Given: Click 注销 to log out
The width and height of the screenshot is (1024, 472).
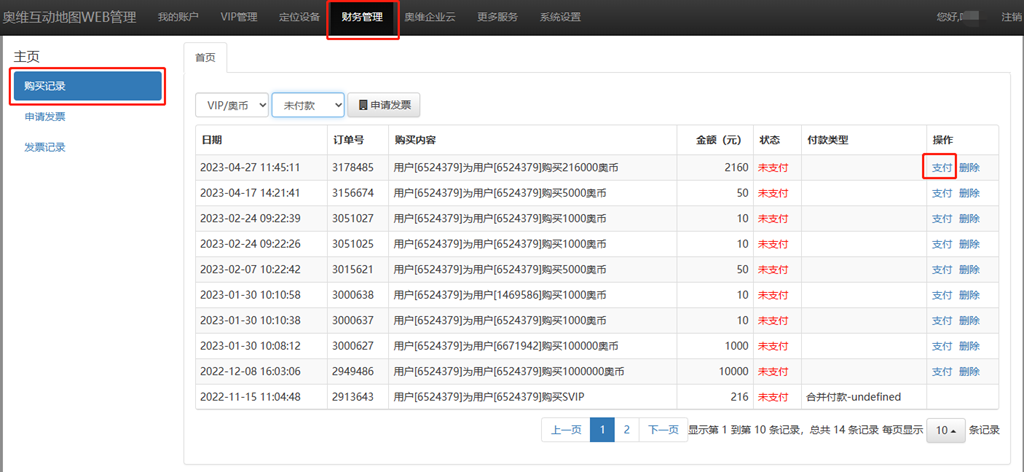Looking at the screenshot, I should pyautogui.click(x=1011, y=17).
